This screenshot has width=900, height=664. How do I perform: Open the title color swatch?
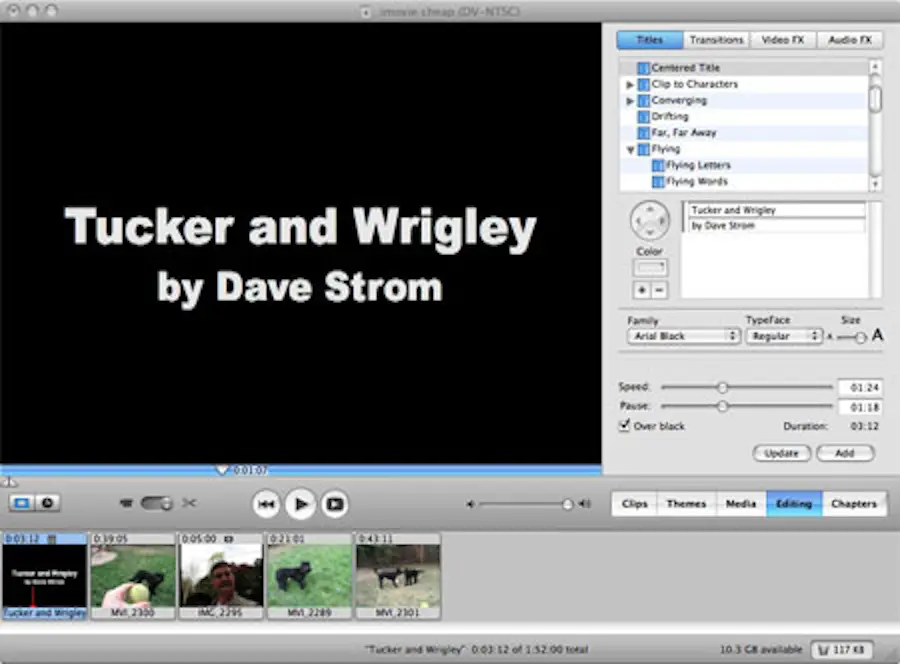coord(650,268)
